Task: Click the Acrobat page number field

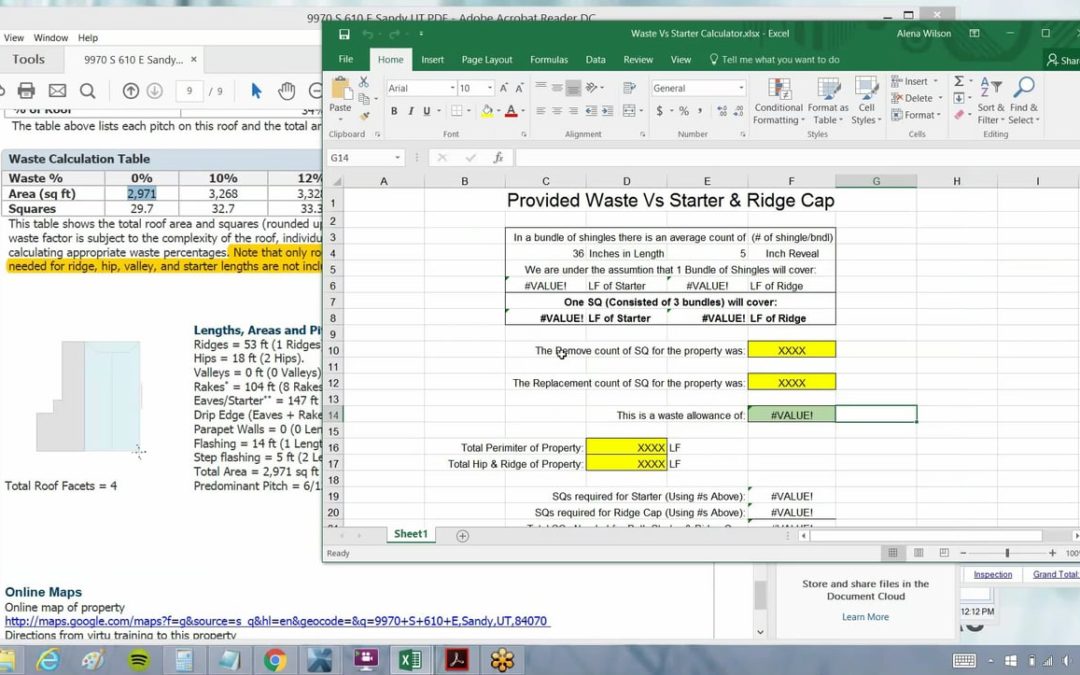Action: (x=189, y=91)
